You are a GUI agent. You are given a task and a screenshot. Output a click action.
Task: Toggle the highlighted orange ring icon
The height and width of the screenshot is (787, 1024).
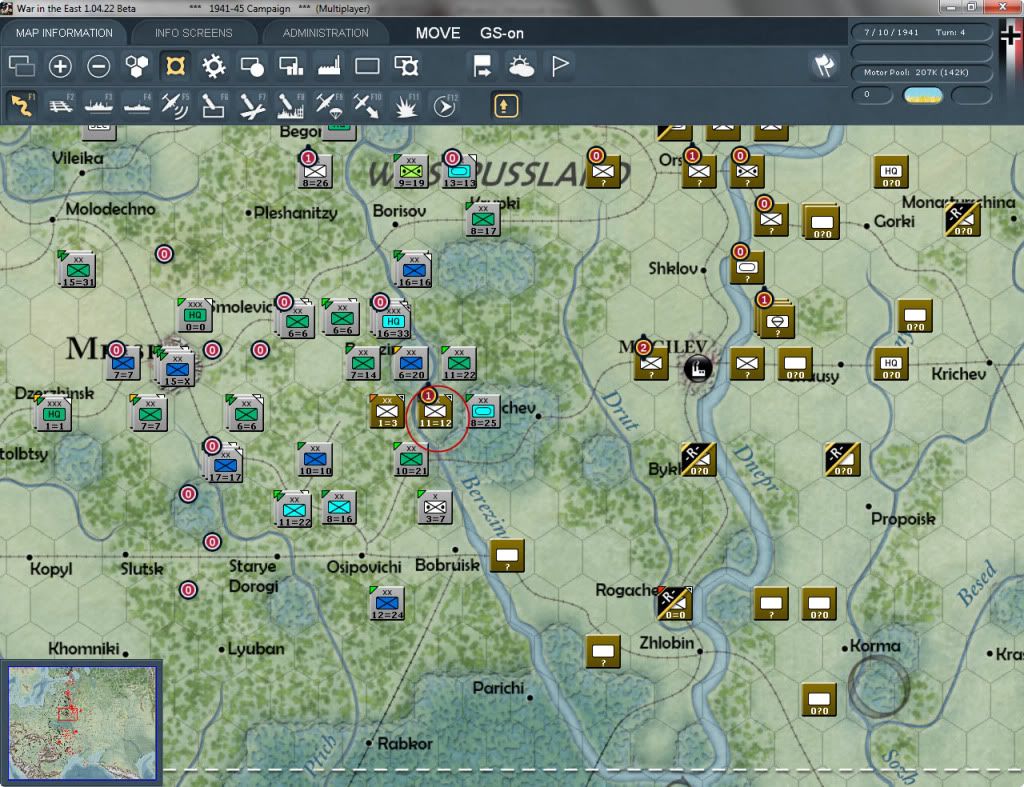176,66
